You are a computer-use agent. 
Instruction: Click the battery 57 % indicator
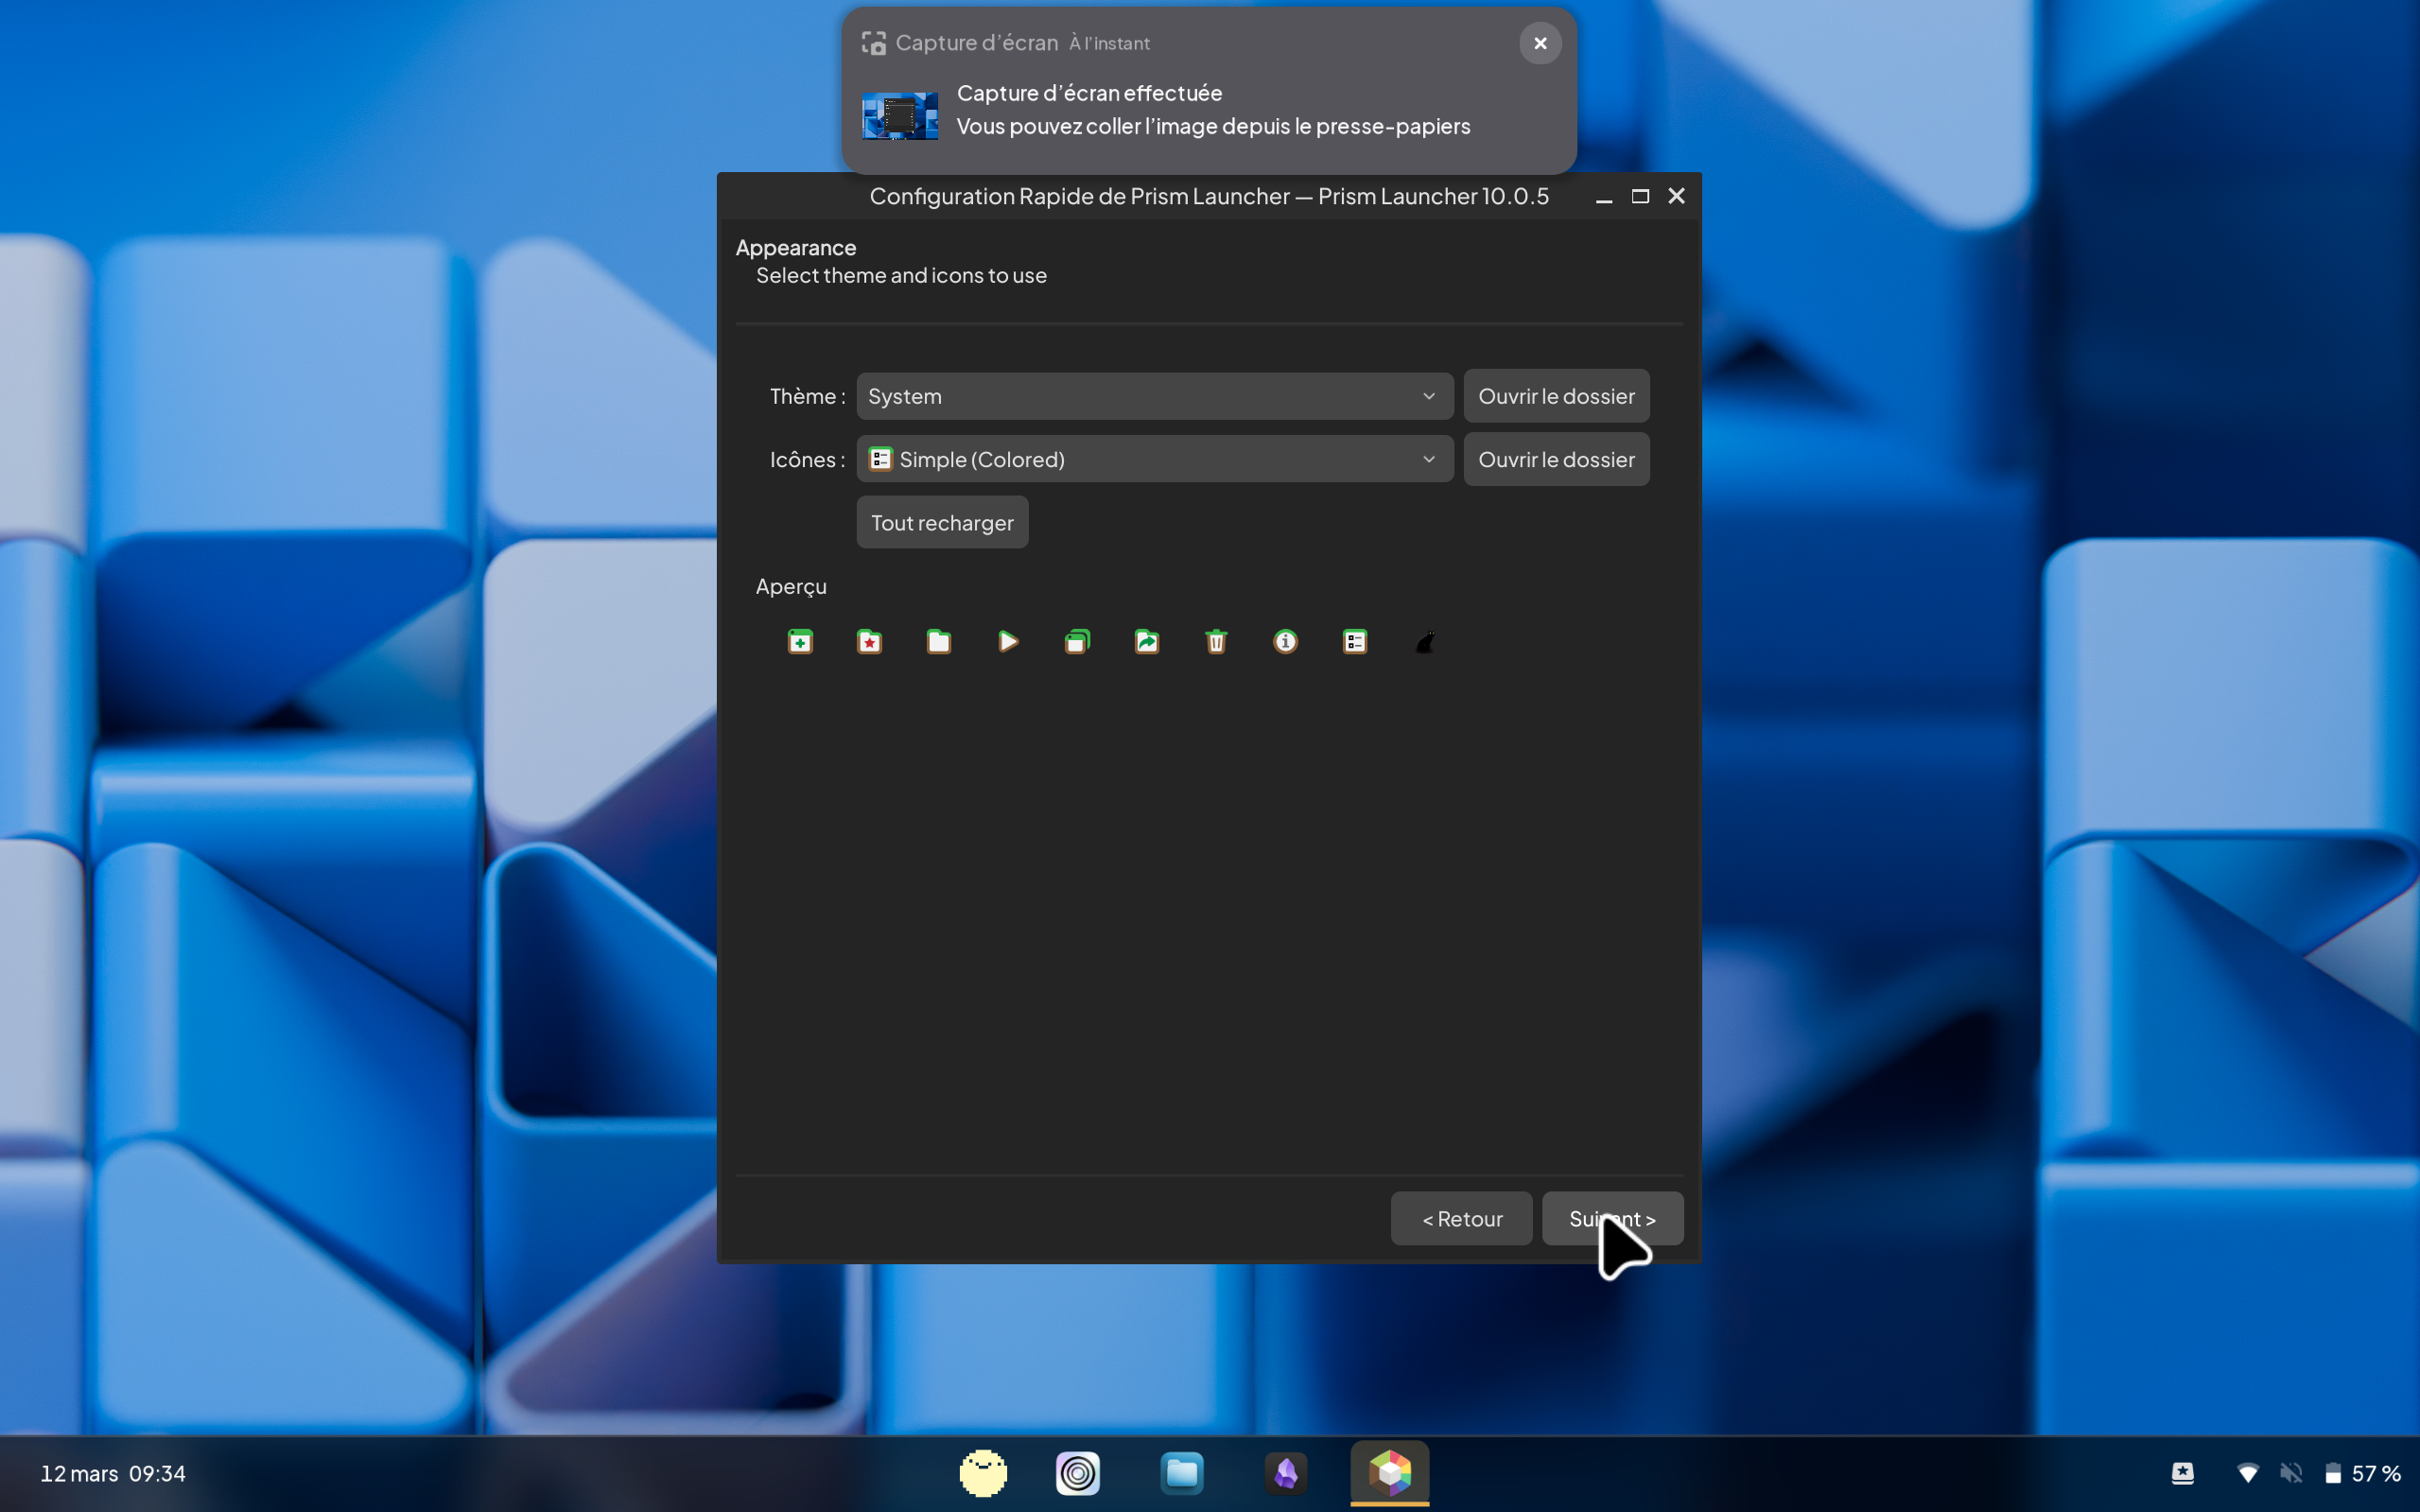(x=2362, y=1473)
